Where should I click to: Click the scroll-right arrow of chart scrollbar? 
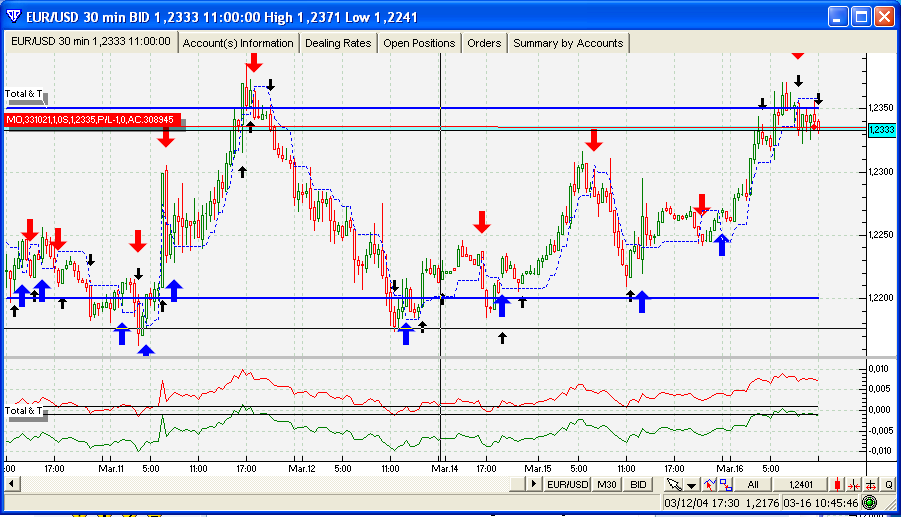click(534, 484)
